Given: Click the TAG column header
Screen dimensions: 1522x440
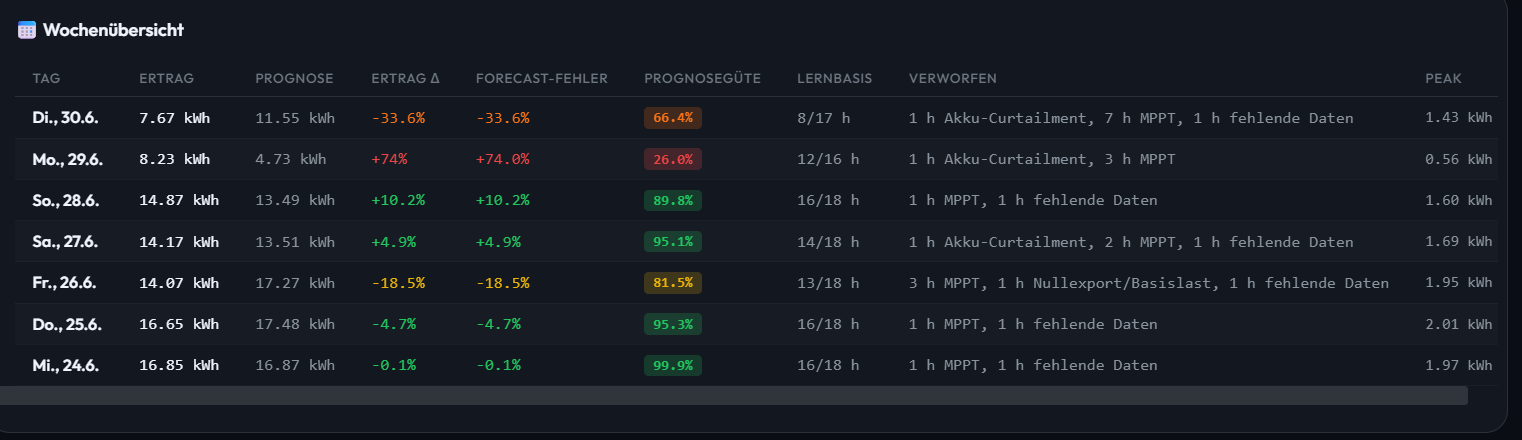Looking at the screenshot, I should (x=46, y=78).
